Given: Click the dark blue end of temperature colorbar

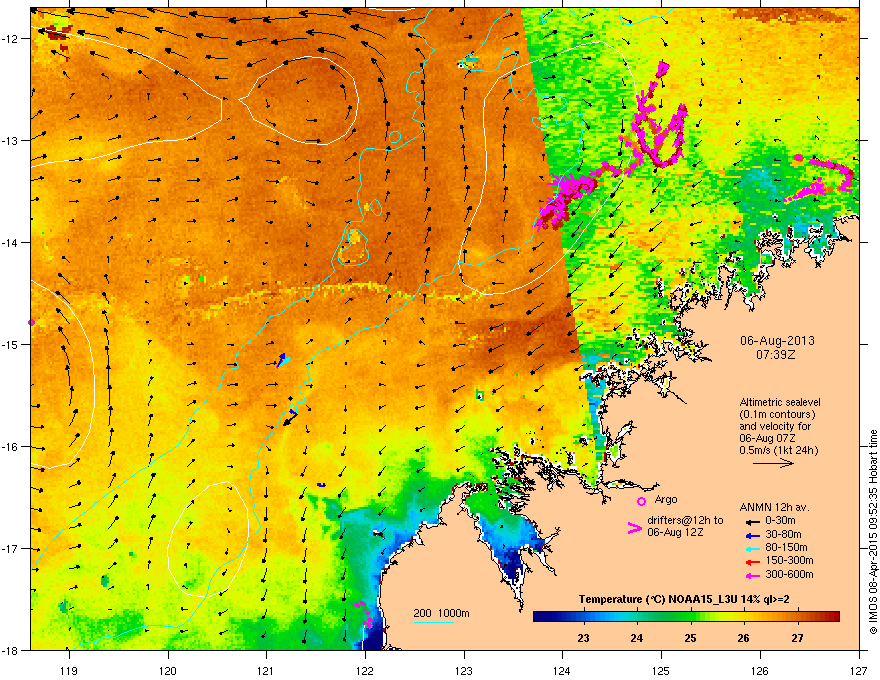Looking at the screenshot, I should (x=540, y=616).
